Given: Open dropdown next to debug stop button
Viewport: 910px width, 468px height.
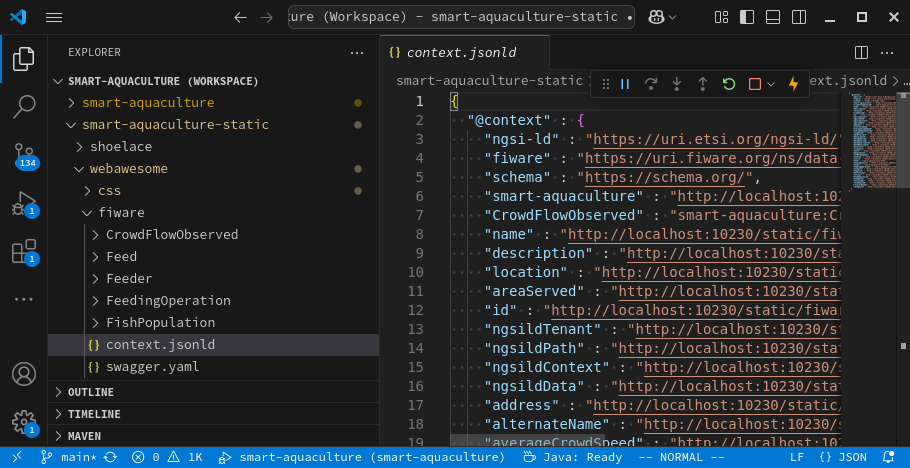Looking at the screenshot, I should click(771, 84).
